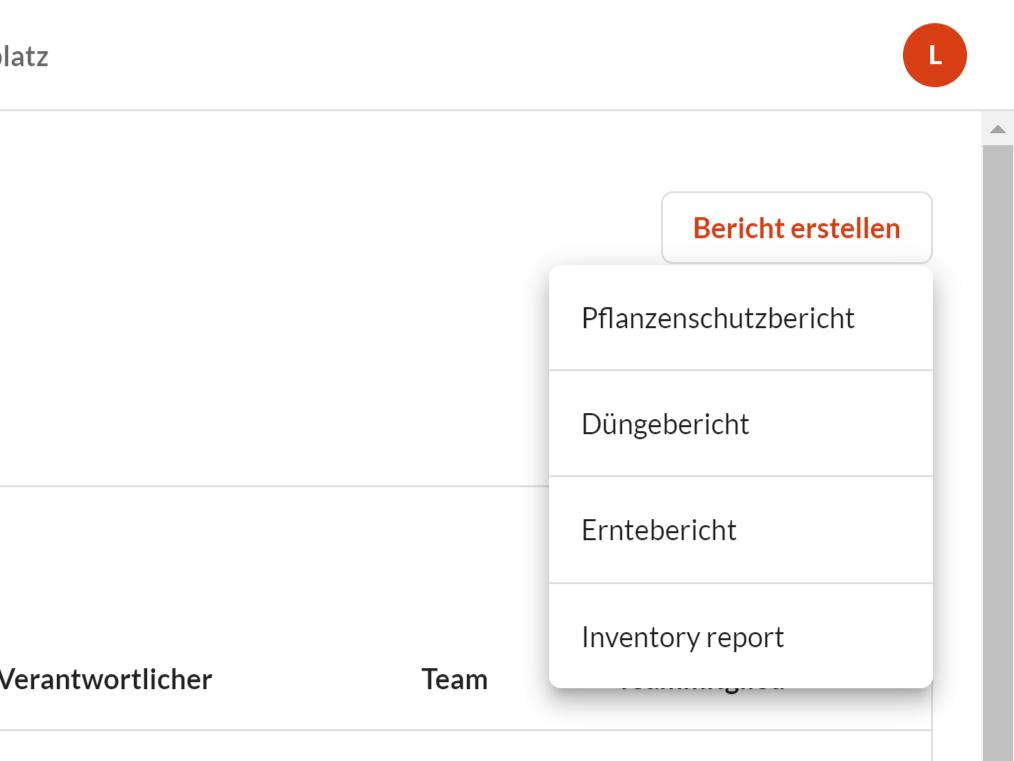The image size is (1014, 761).
Task: Open the user avatar 'L' menu
Action: pyautogui.click(x=934, y=55)
